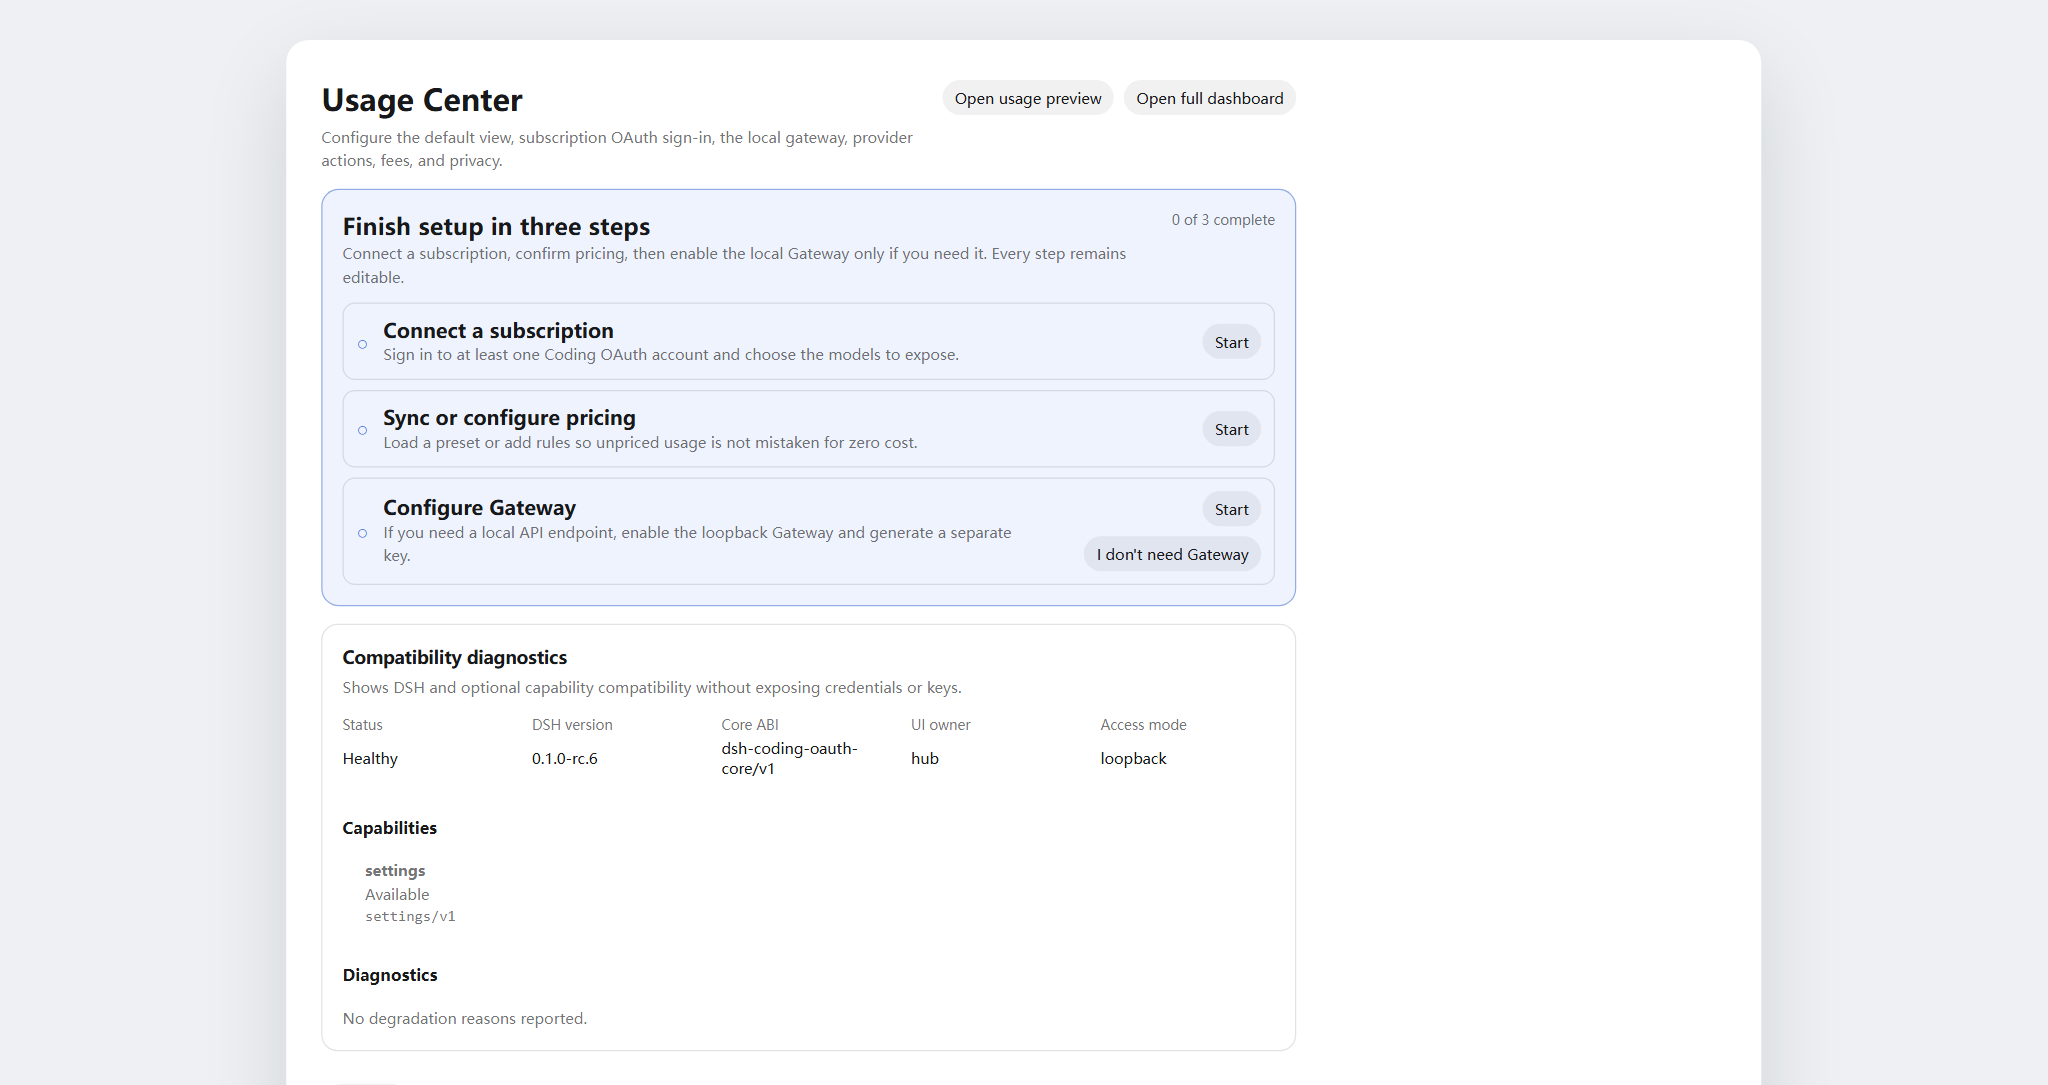The image size is (2048, 1085).
Task: Click the UI owner column label
Action: tap(940, 724)
